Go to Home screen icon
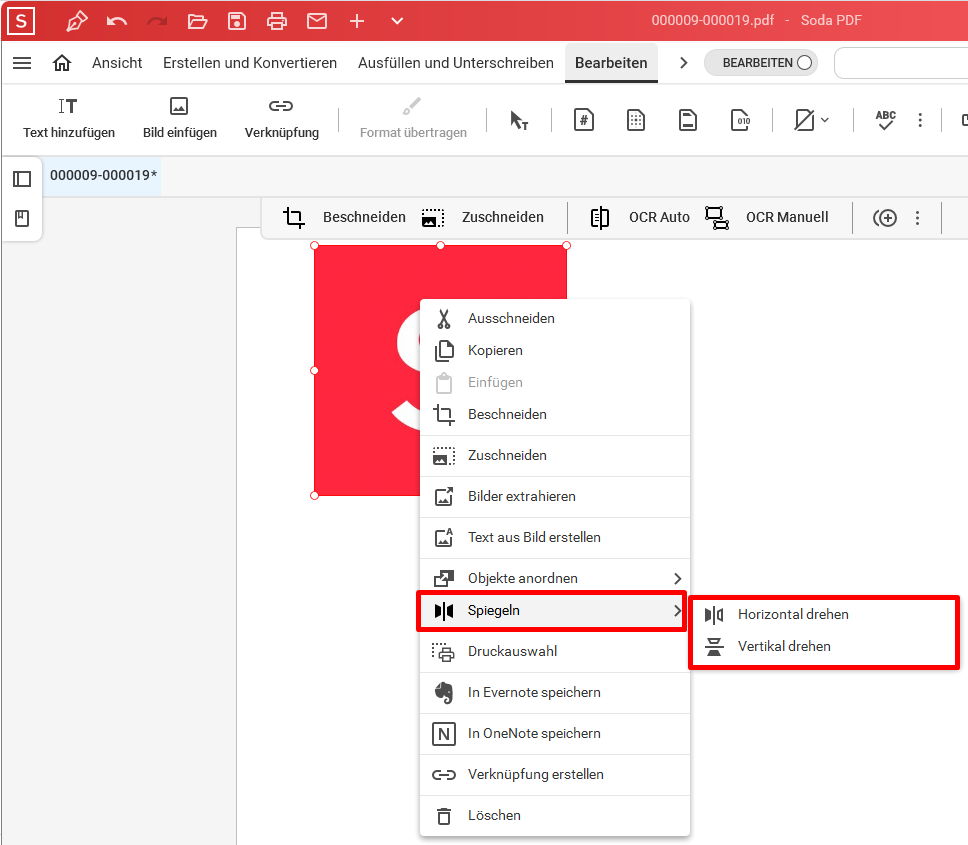The width and height of the screenshot is (968, 845). coord(62,63)
